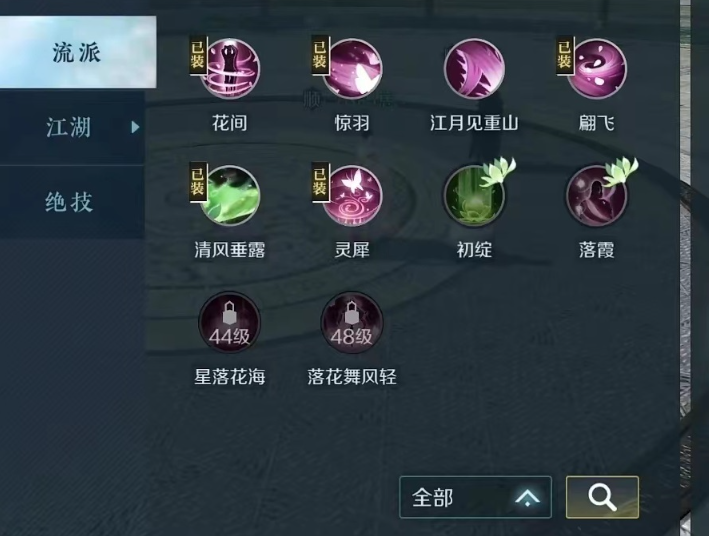Choose the 初绽 lotus skill icon
This screenshot has width=709, height=536.
474,195
